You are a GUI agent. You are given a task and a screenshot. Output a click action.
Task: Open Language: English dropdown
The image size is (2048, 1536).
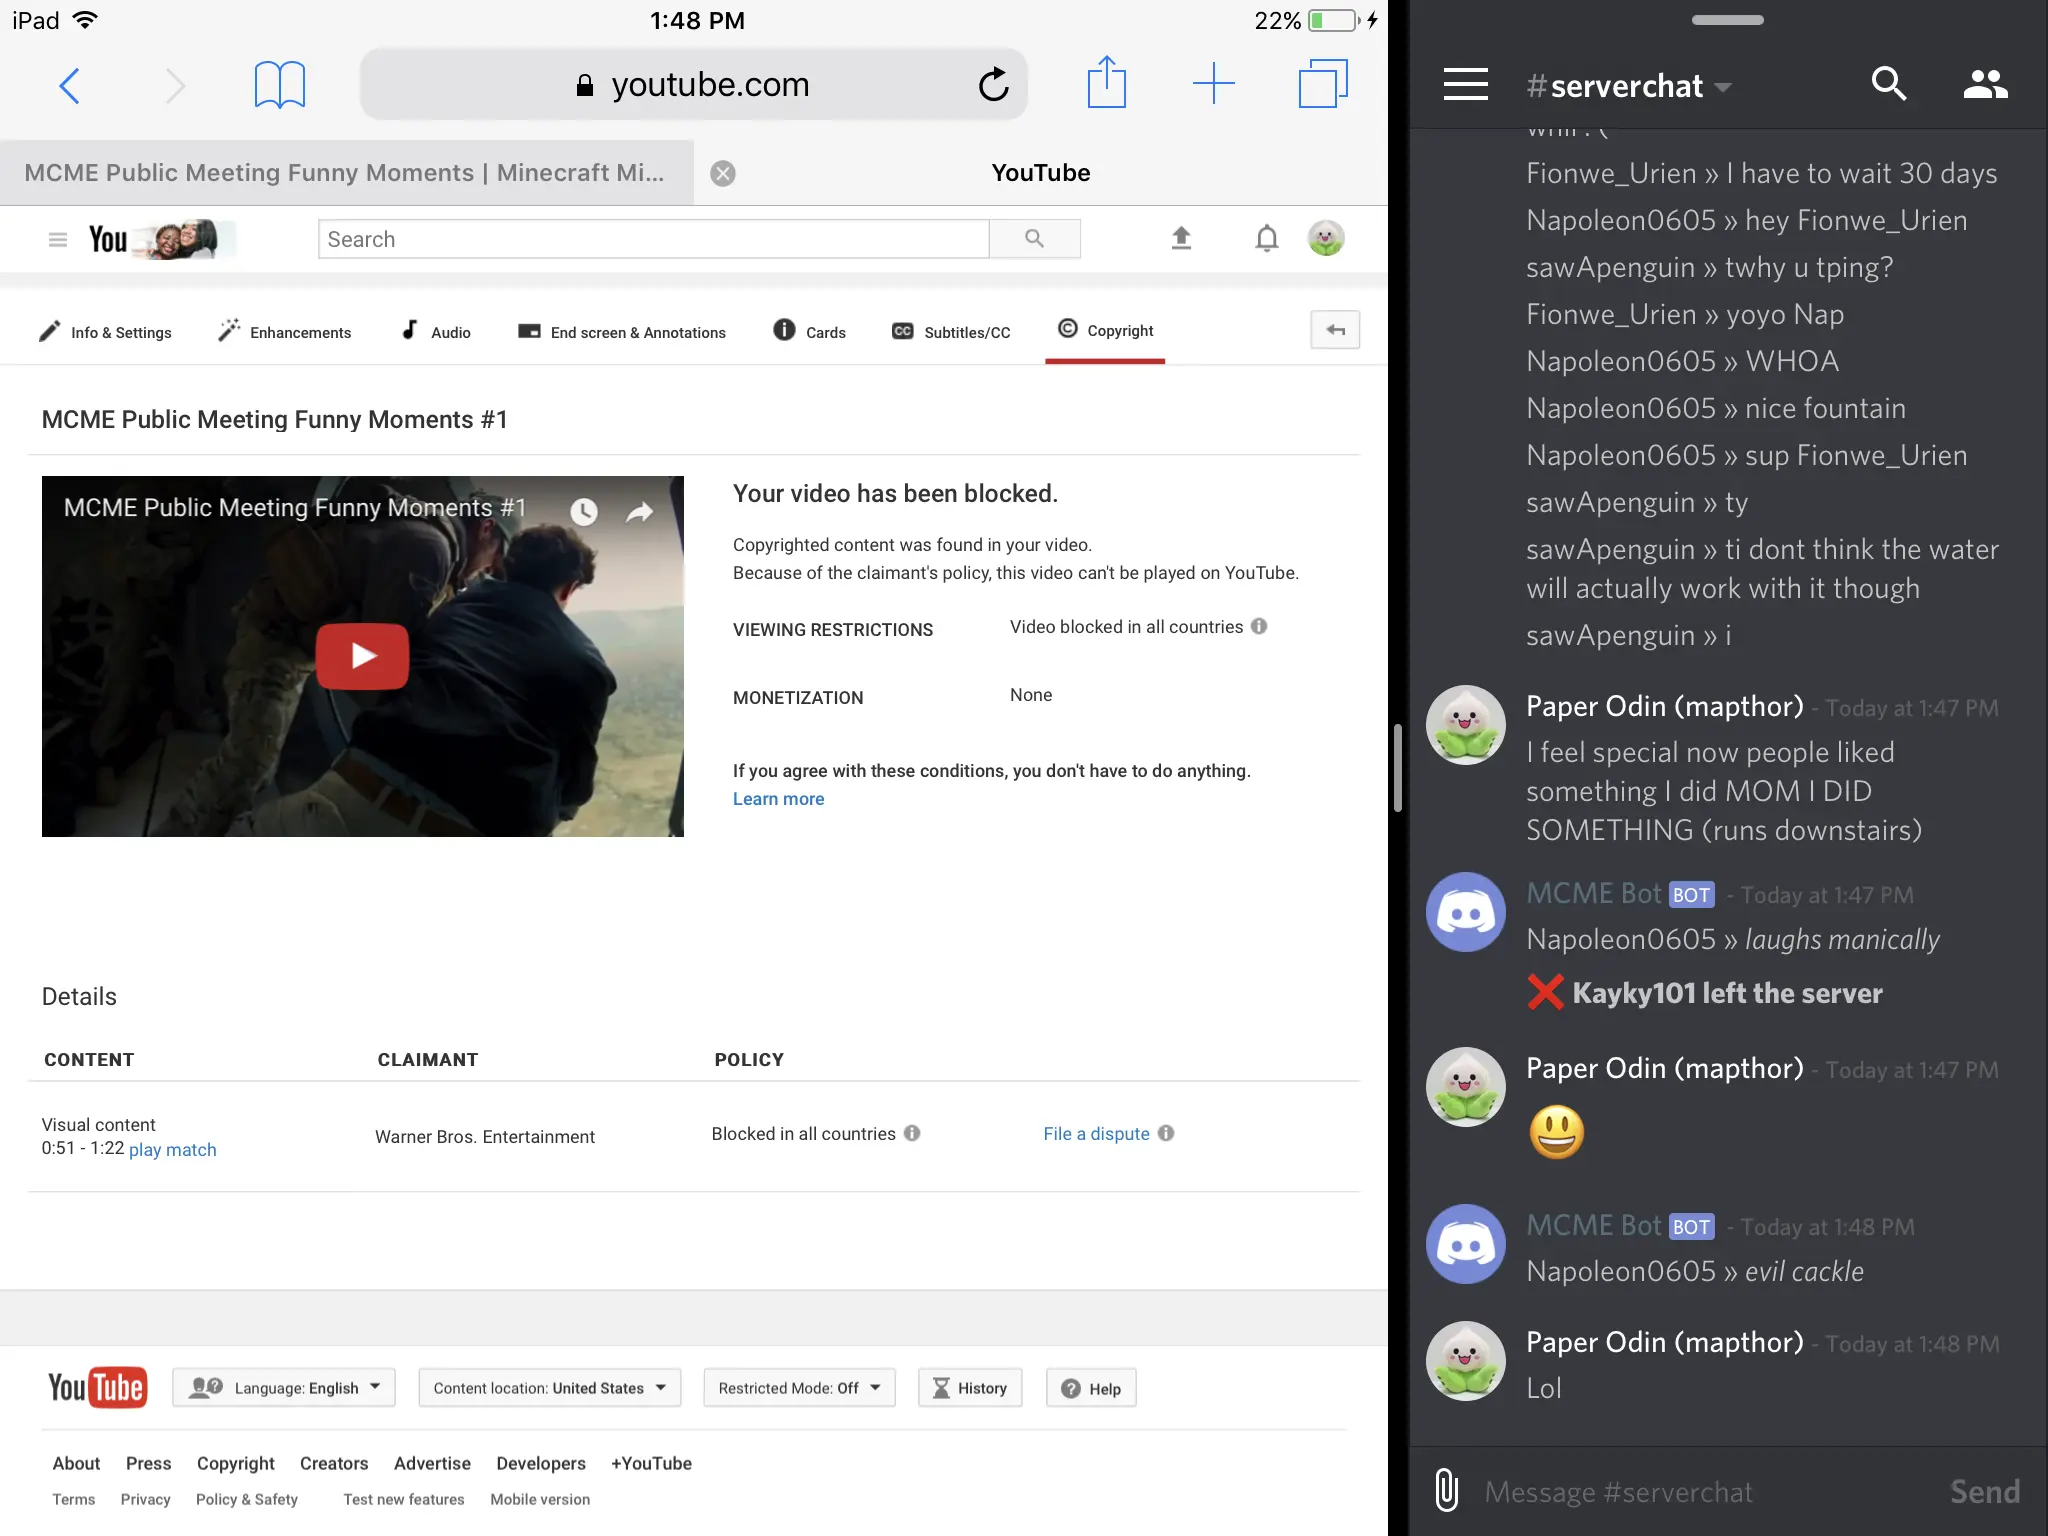point(284,1388)
